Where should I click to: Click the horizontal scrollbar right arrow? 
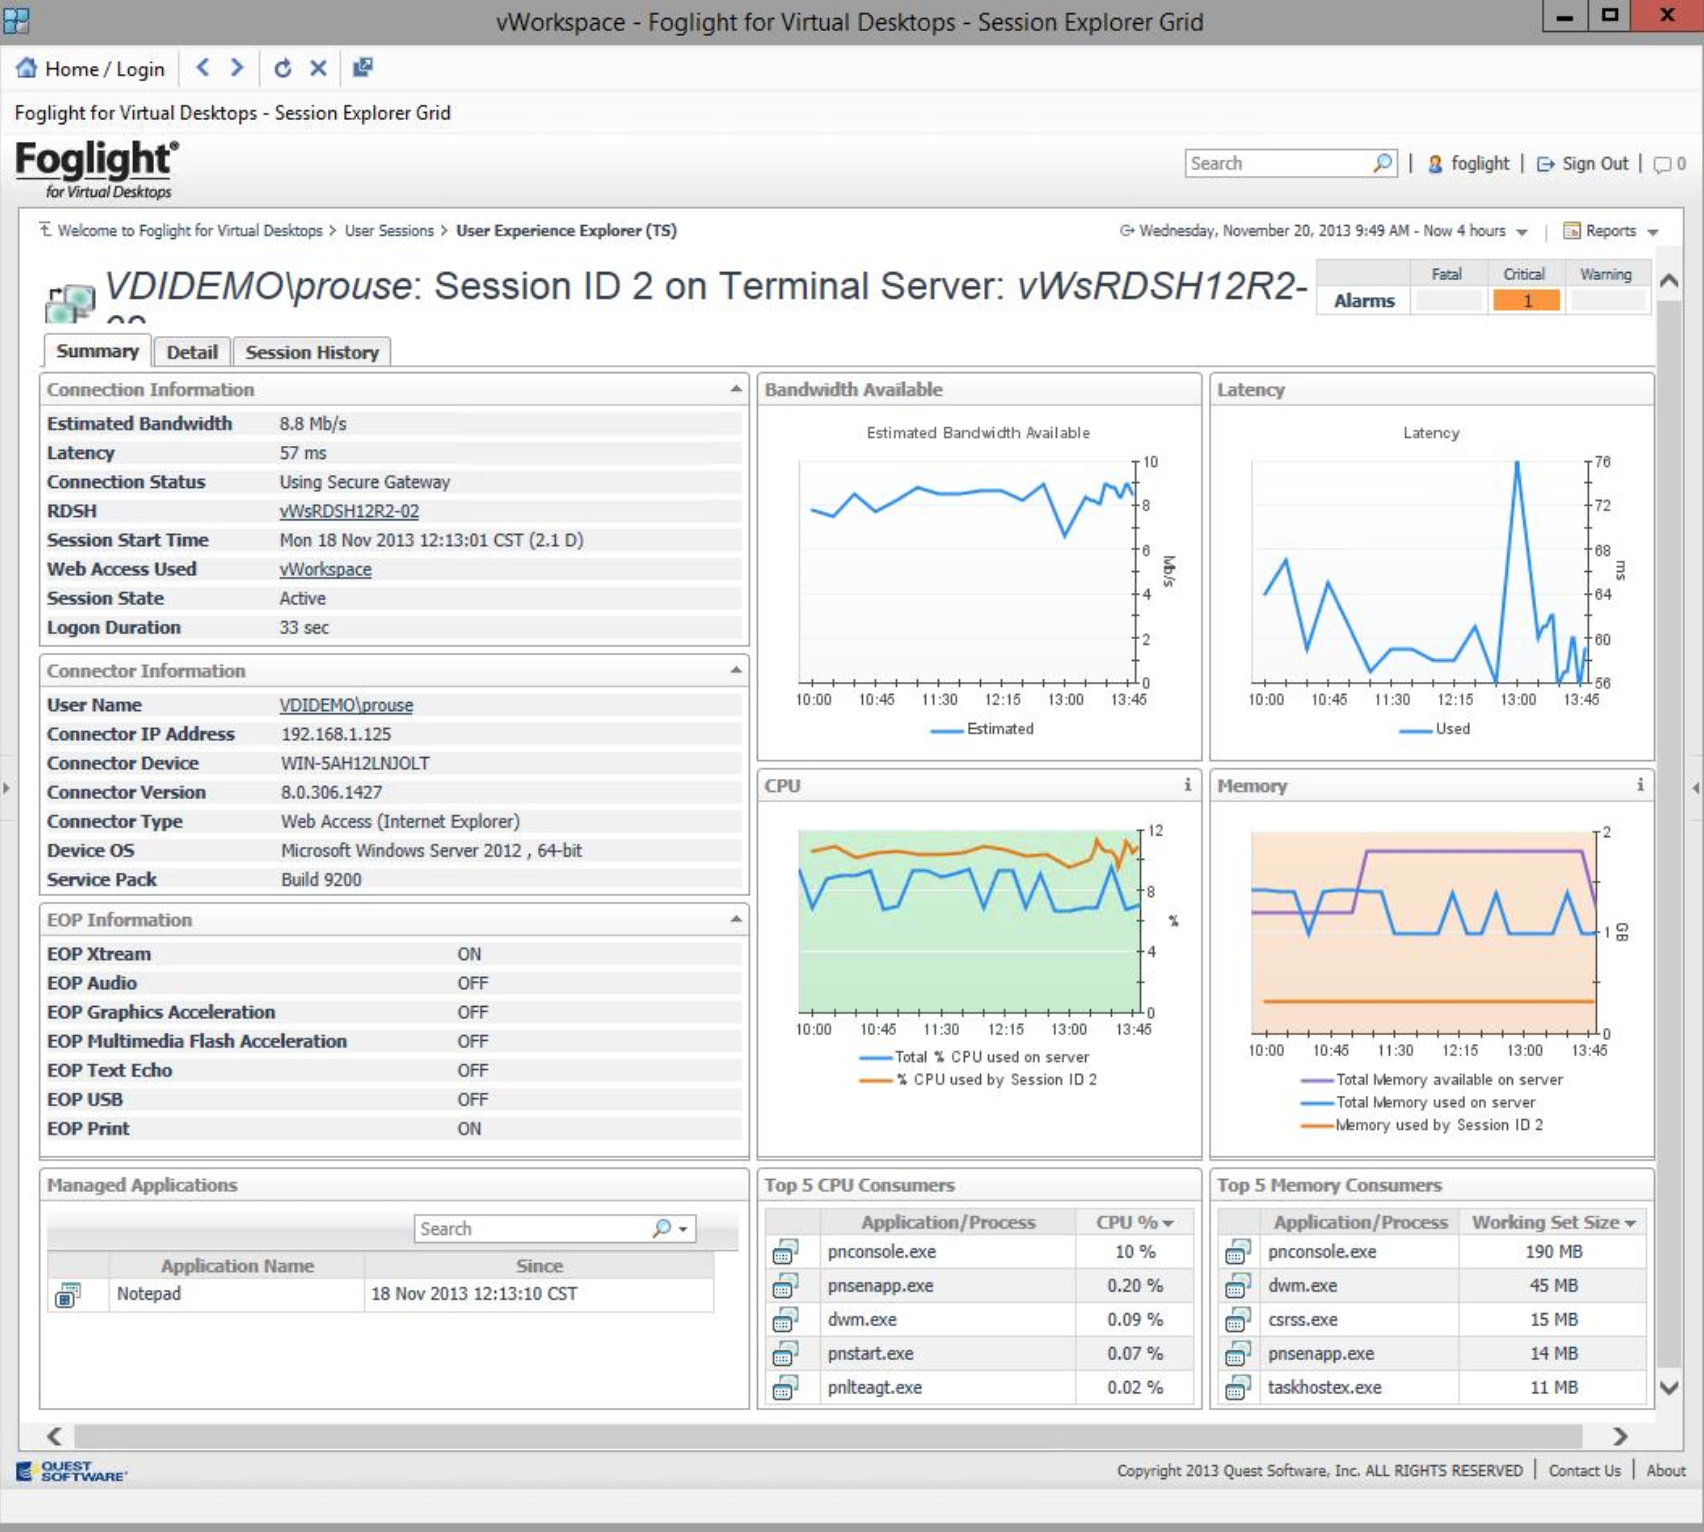point(1620,1436)
